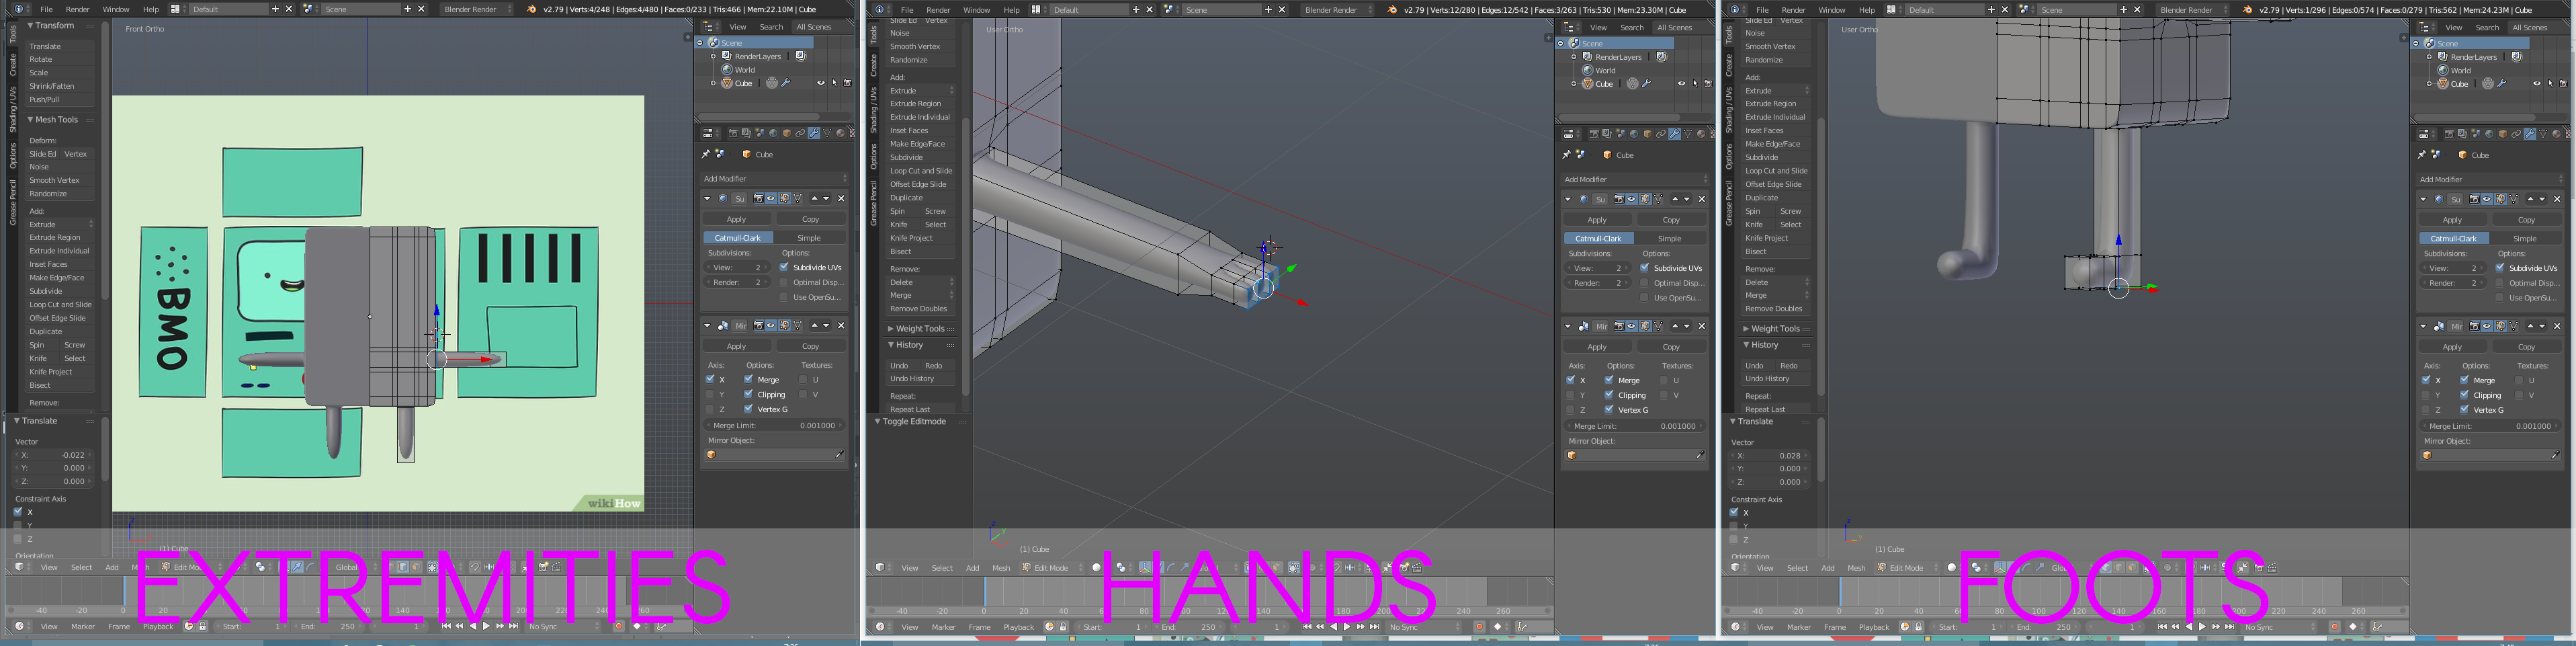
Task: Expand Weight Tools panel in middle window
Action: (x=891, y=328)
